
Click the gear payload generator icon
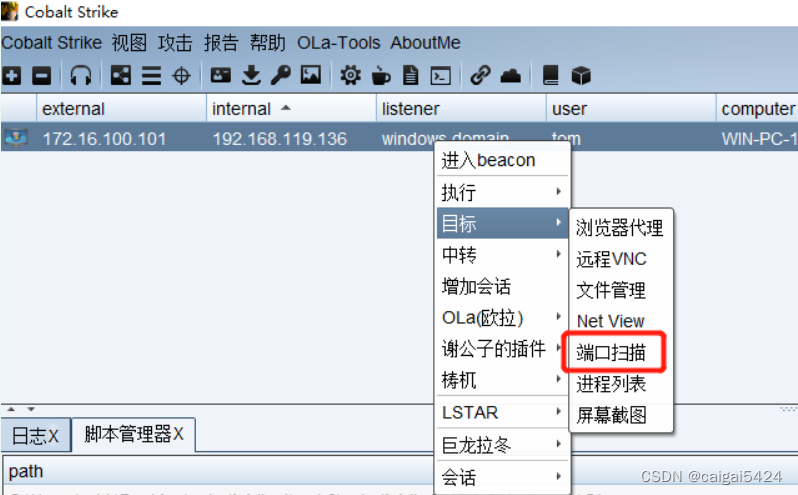(x=351, y=75)
